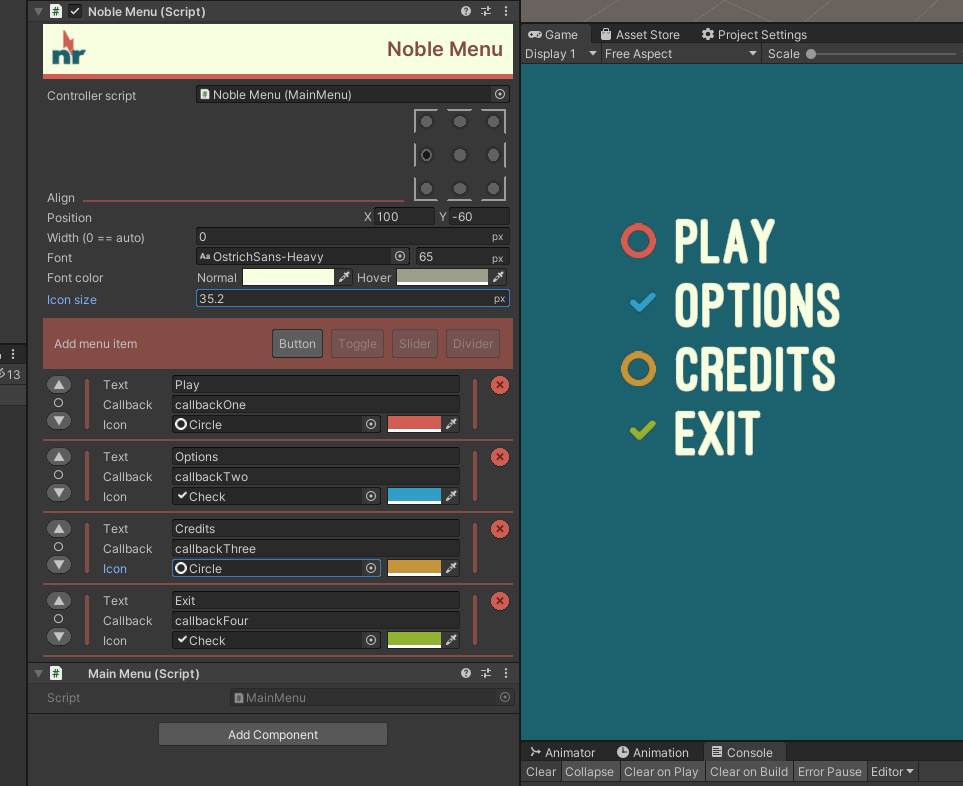The image size is (963, 786).
Task: Open object picker for Play item's Circle icon
Action: 370,424
